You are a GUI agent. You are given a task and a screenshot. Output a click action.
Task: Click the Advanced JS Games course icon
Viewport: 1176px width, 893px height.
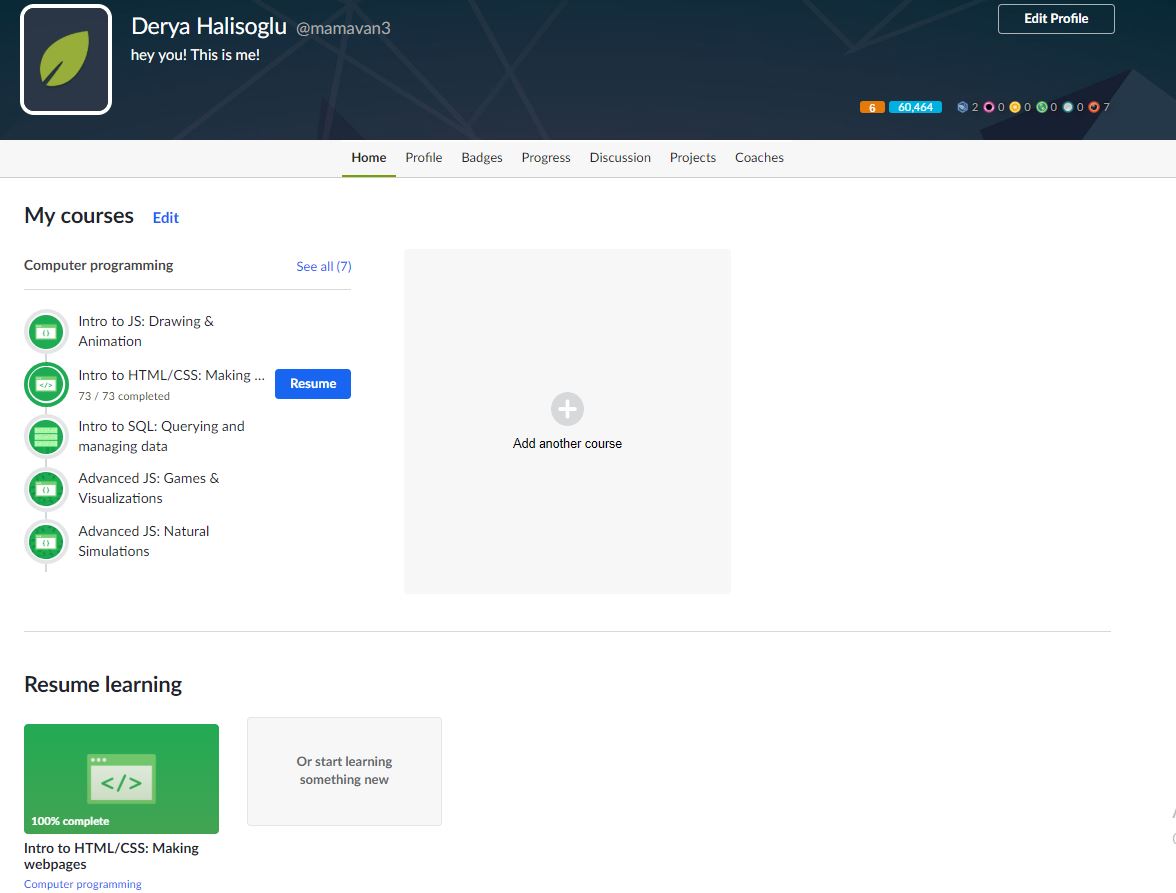pos(46,489)
